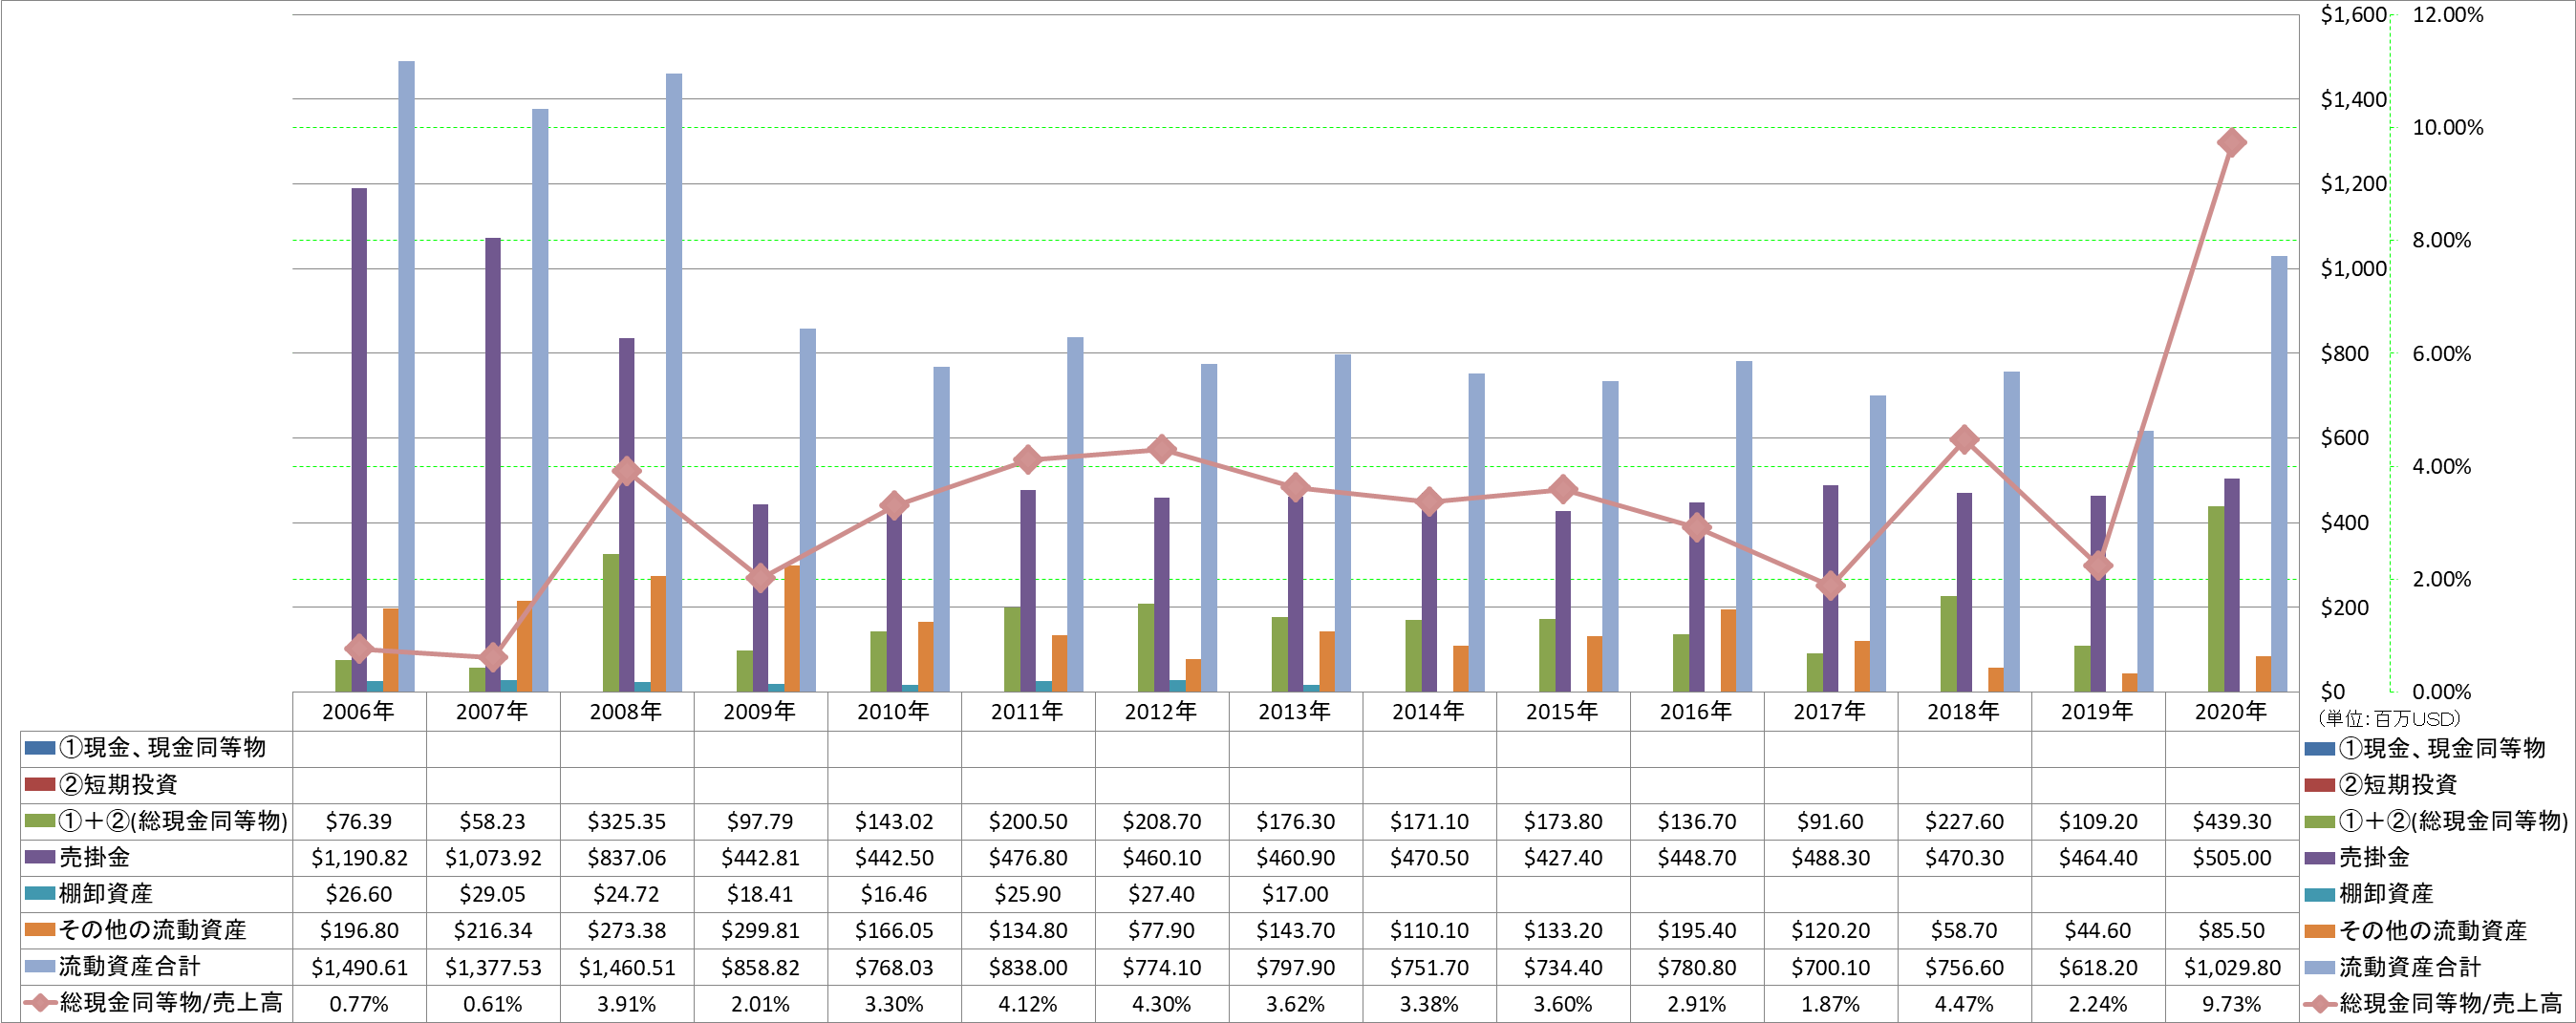
Task: Select the 0.00% axis label
Action: click(x=2441, y=692)
